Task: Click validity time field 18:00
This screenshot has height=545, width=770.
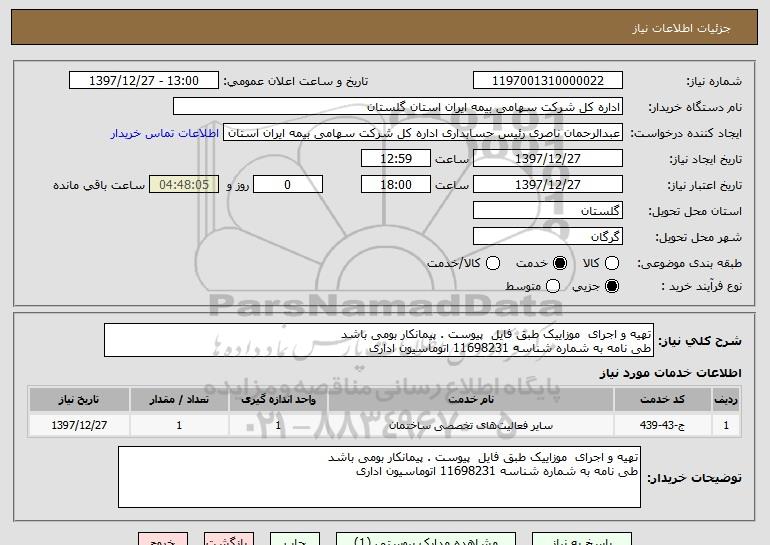Action: point(396,185)
